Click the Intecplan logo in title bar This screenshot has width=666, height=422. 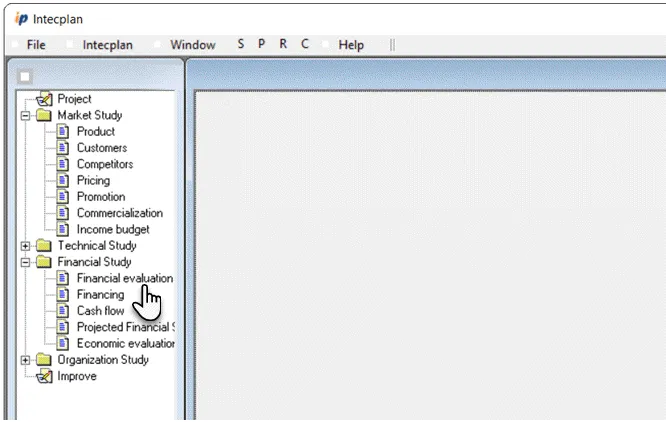point(21,19)
